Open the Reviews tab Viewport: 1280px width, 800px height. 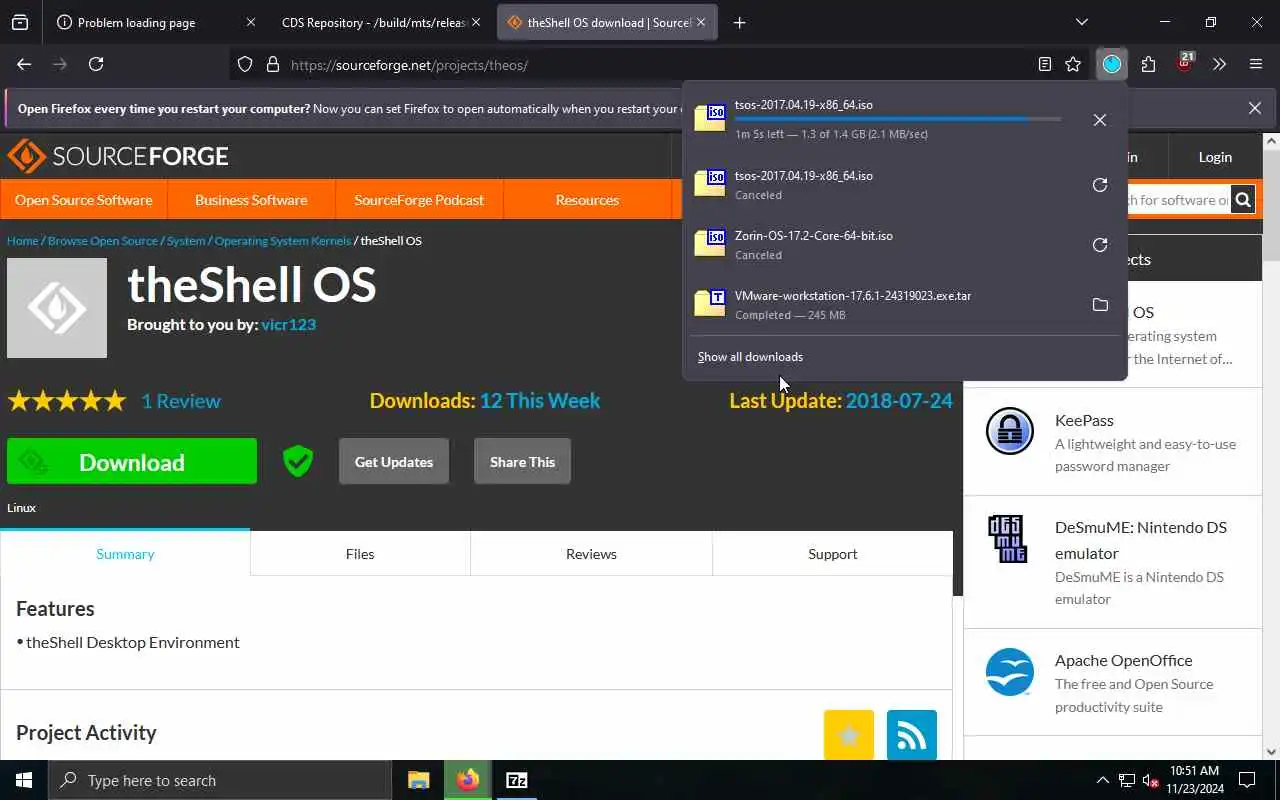coord(591,553)
